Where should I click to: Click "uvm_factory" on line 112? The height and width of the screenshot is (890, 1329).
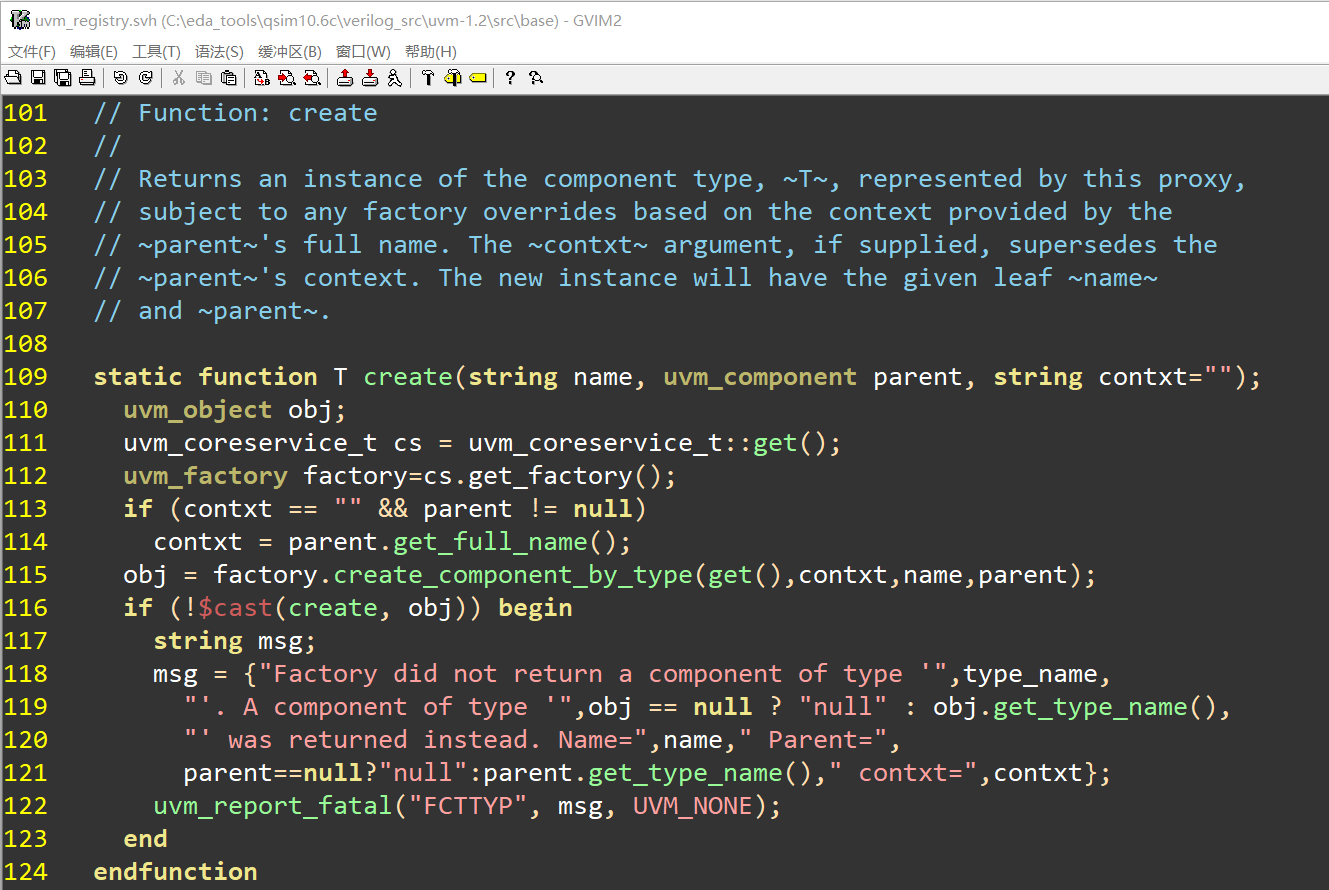coord(205,476)
